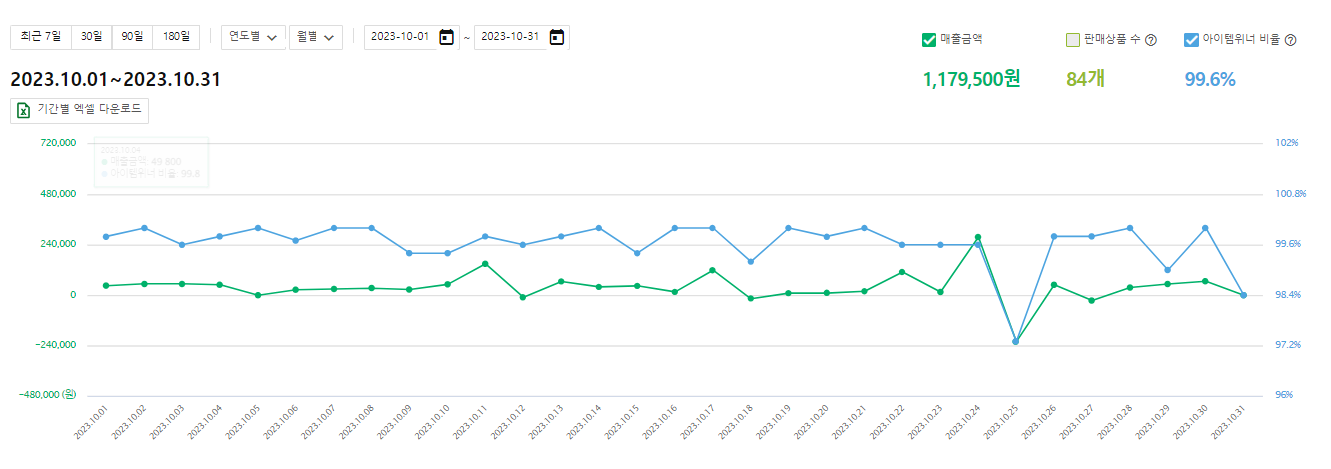
Task: Click the green Excel file icon
Action: pos(24,110)
